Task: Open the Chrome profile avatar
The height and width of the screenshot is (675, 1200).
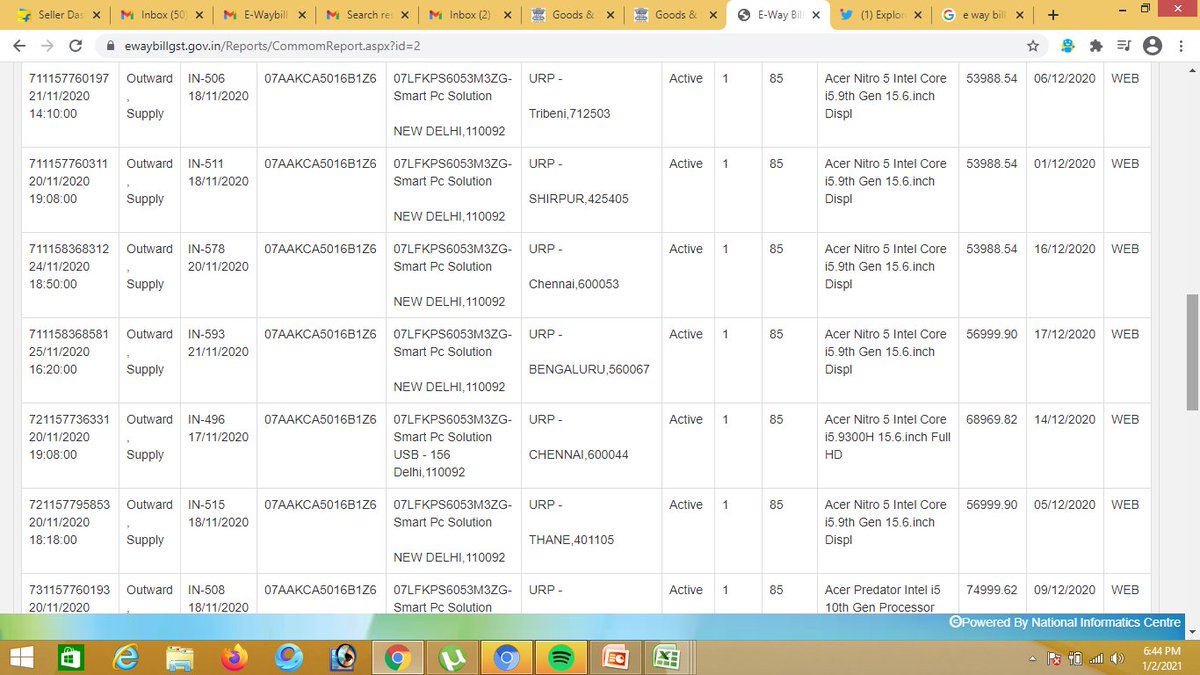Action: 1154,46
